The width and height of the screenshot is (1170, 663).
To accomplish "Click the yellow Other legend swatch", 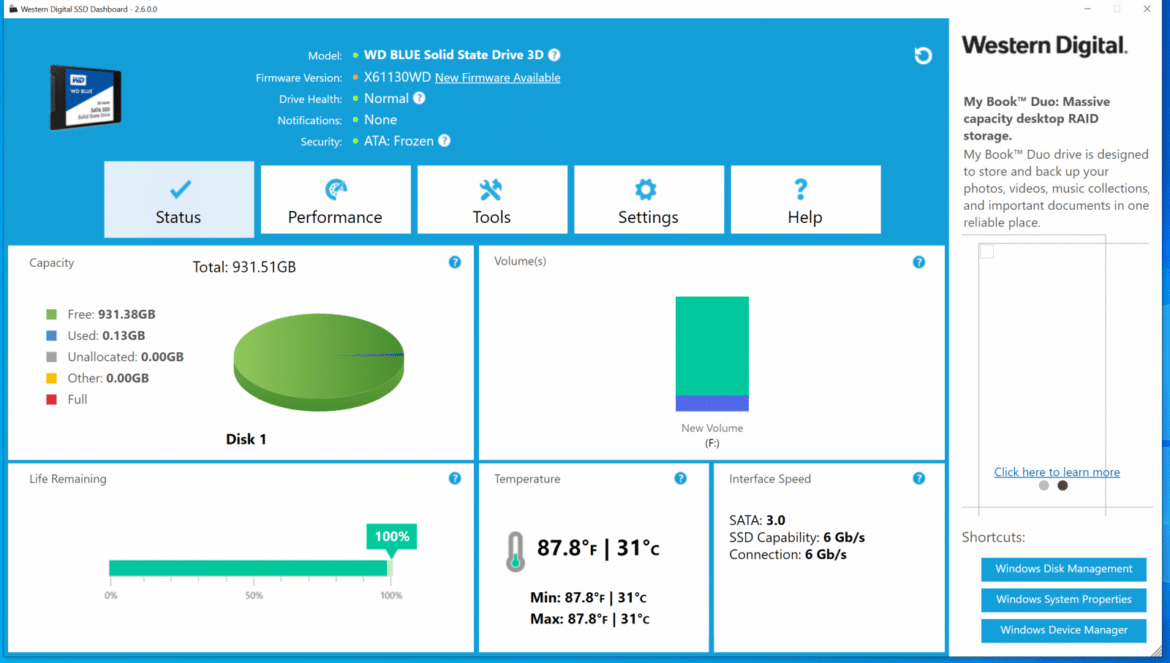I will 51,378.
